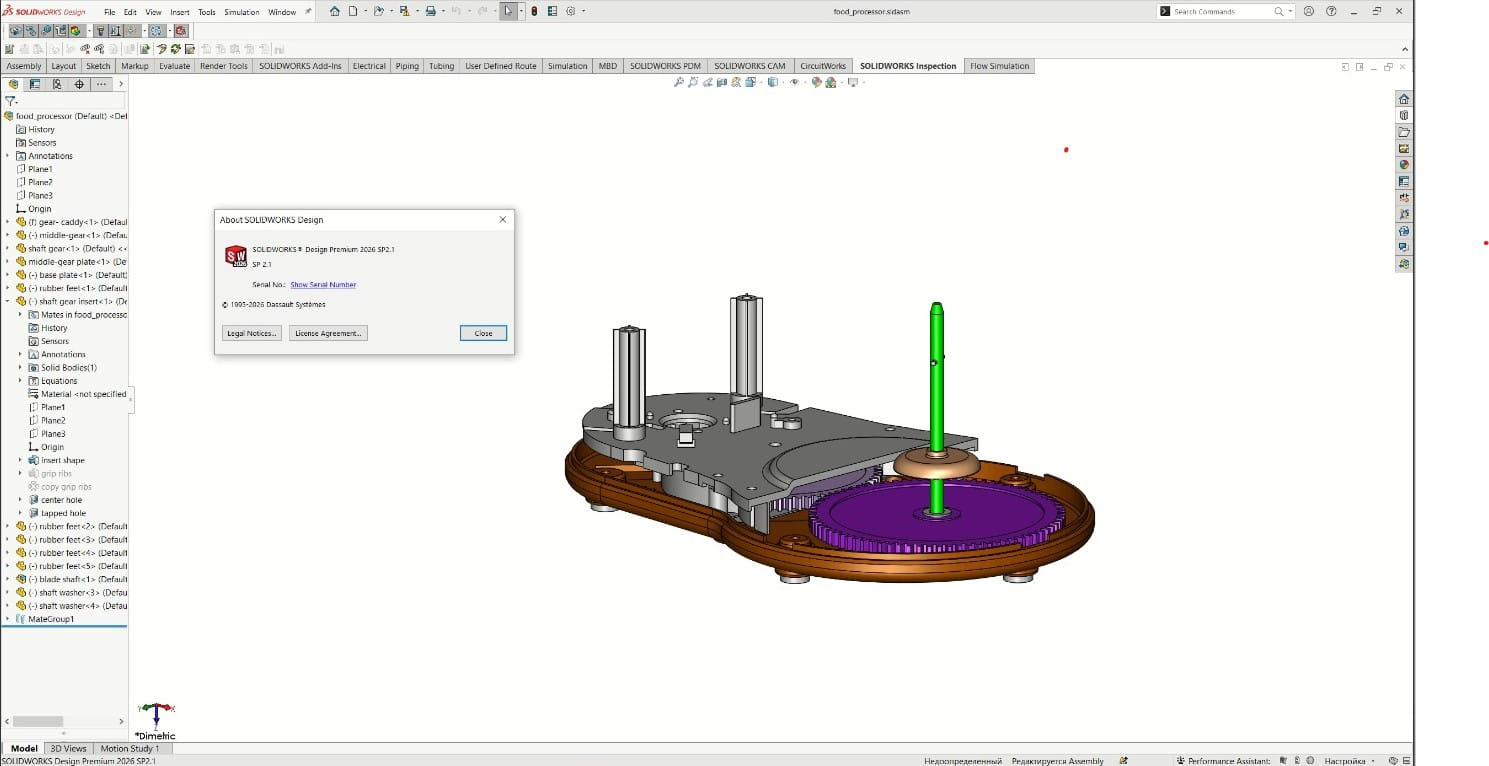Collapse the shaft gear insert<1> node
Screen dimensions: 1489x766
(x=8, y=301)
